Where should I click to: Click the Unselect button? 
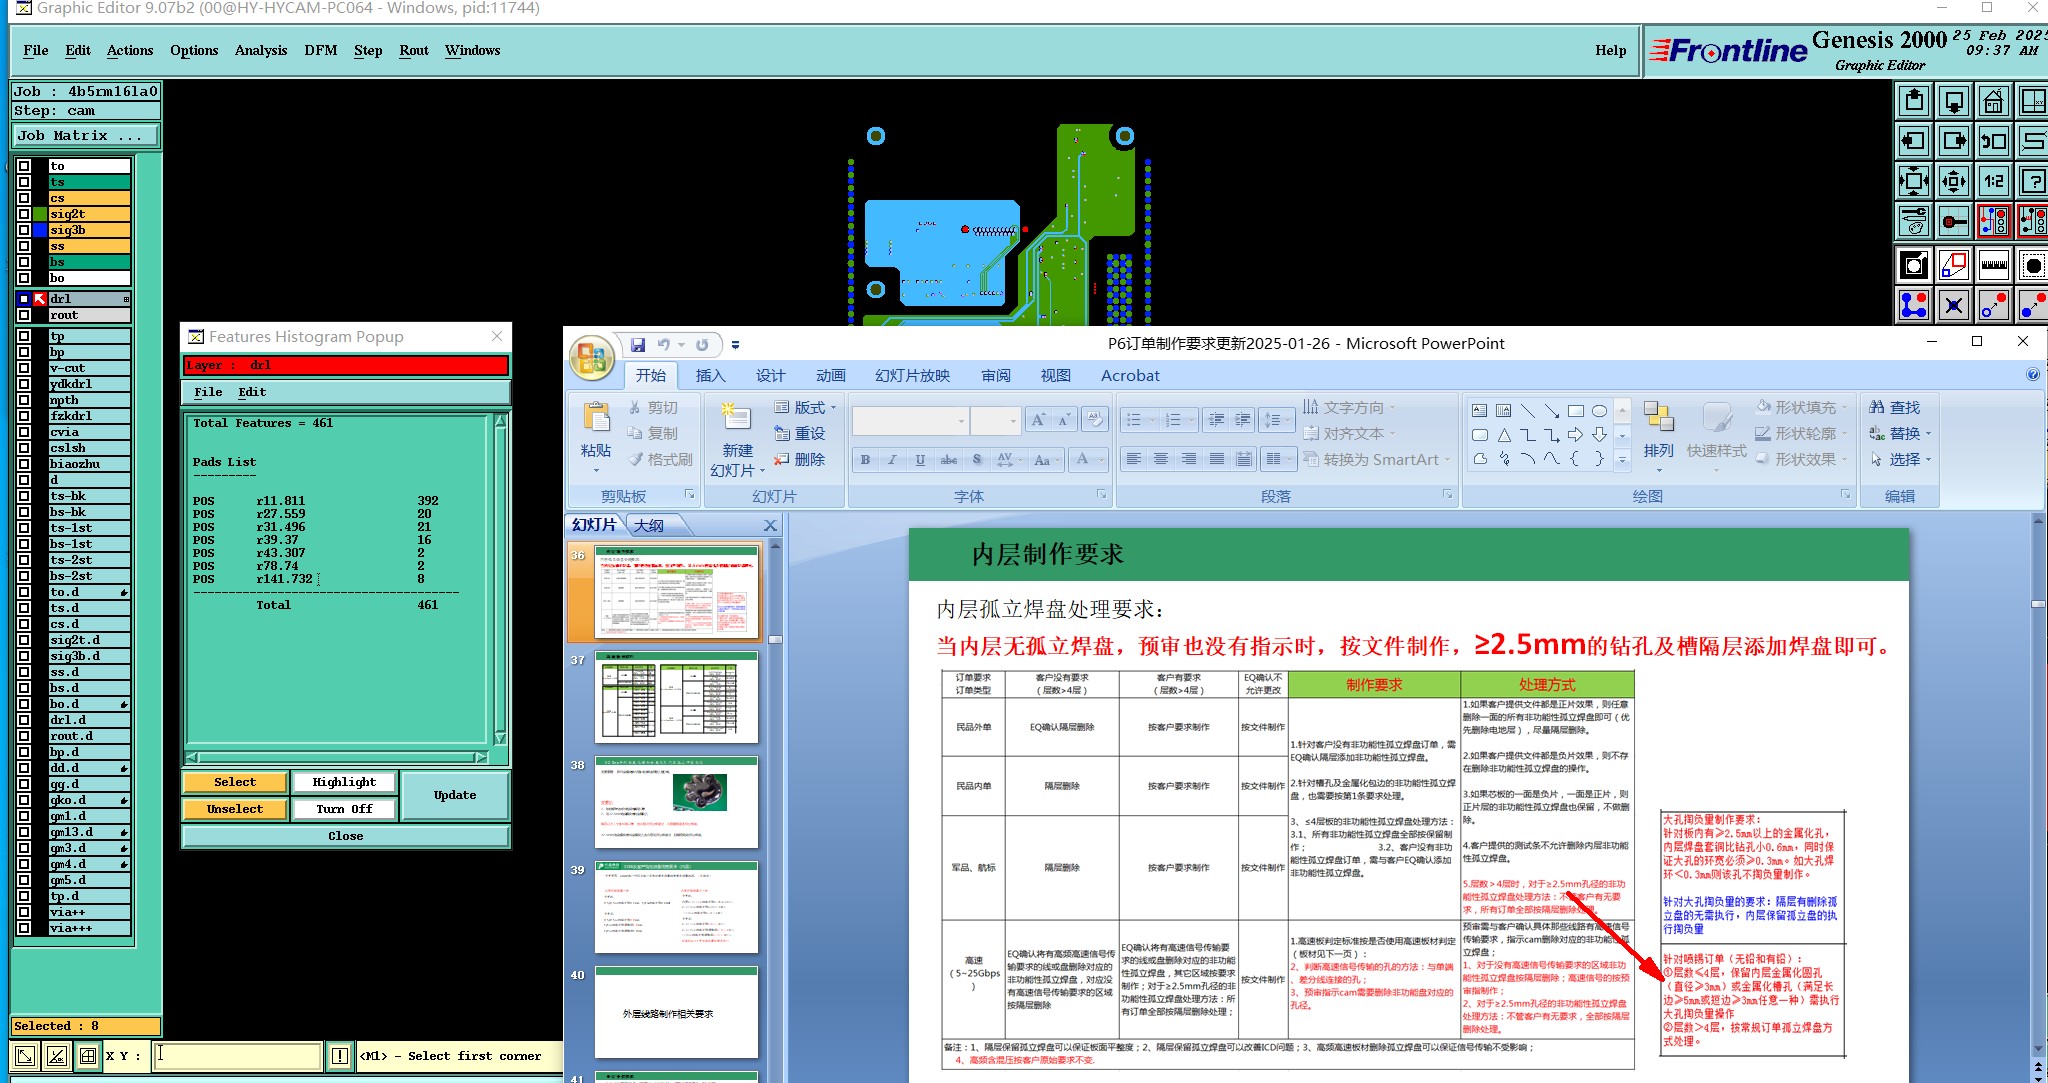pyautogui.click(x=235, y=809)
